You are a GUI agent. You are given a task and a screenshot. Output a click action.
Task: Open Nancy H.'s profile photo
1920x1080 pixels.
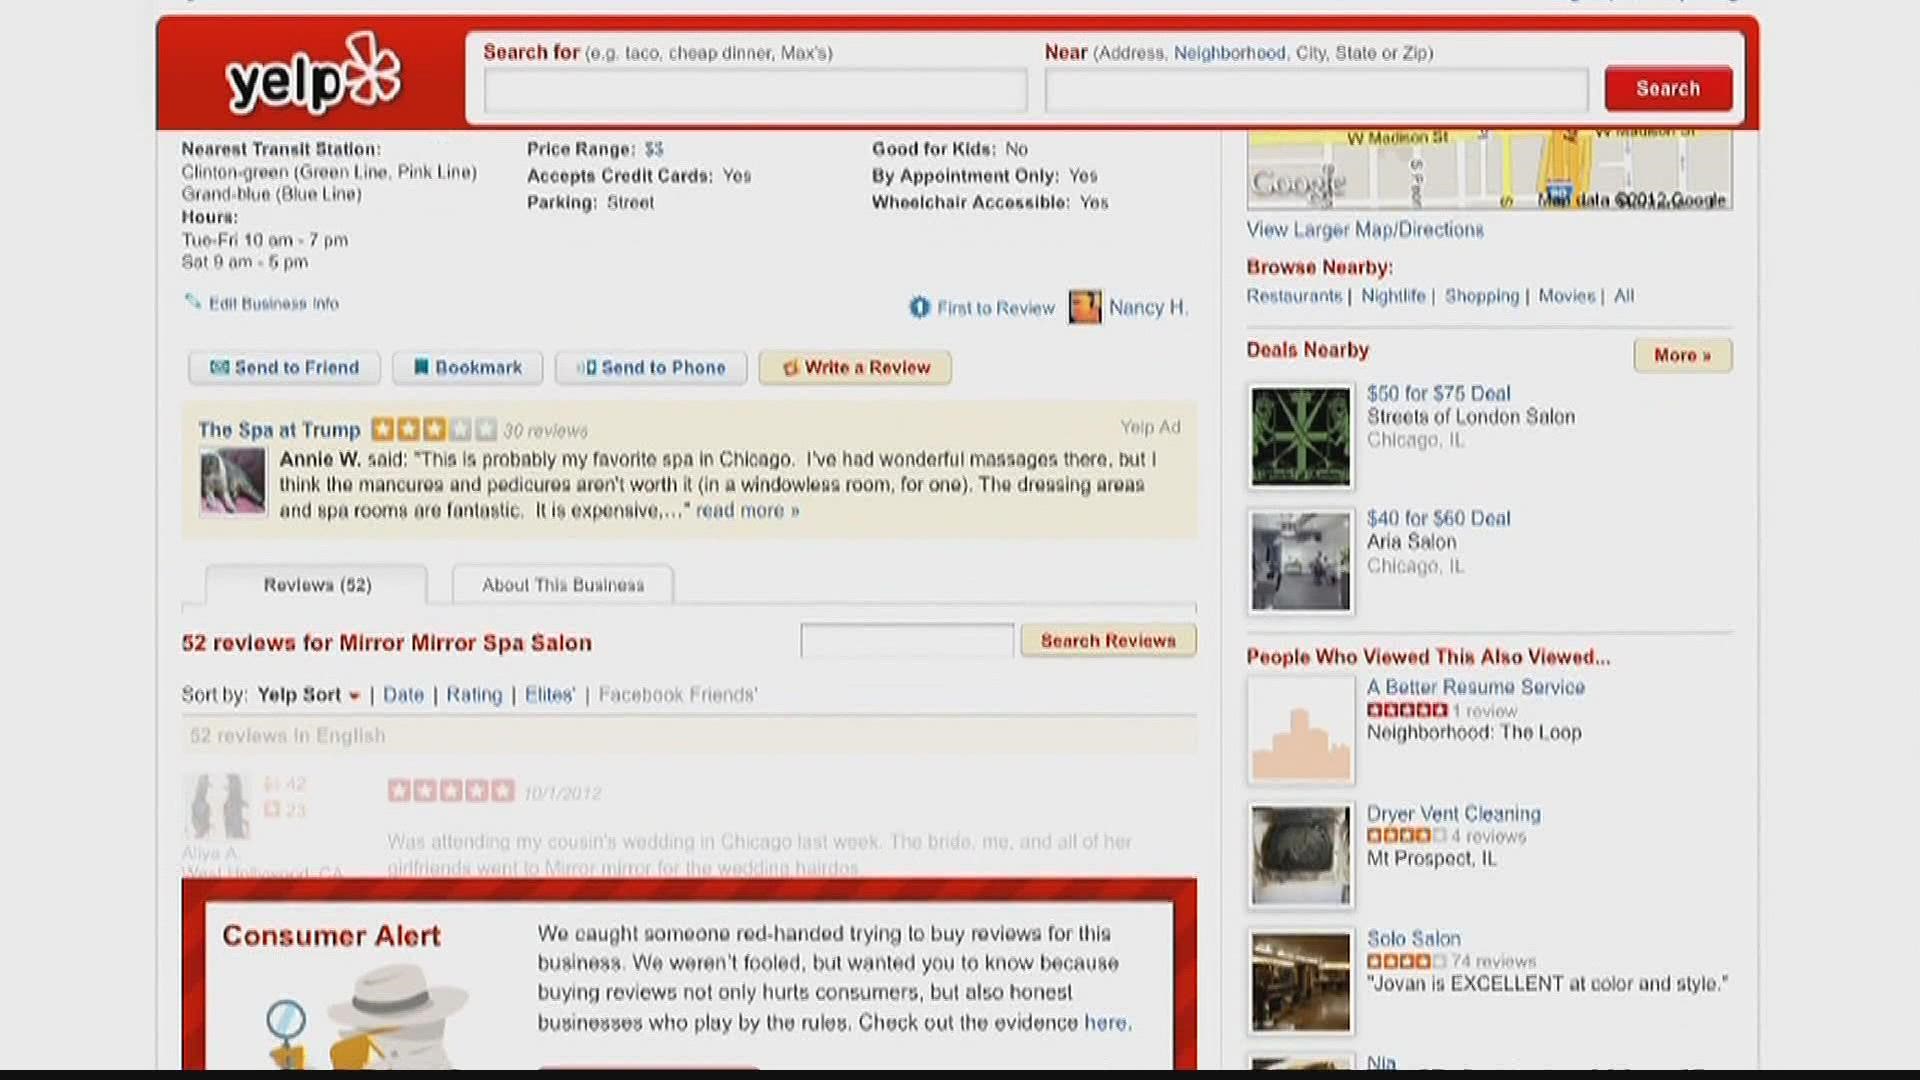(1084, 307)
